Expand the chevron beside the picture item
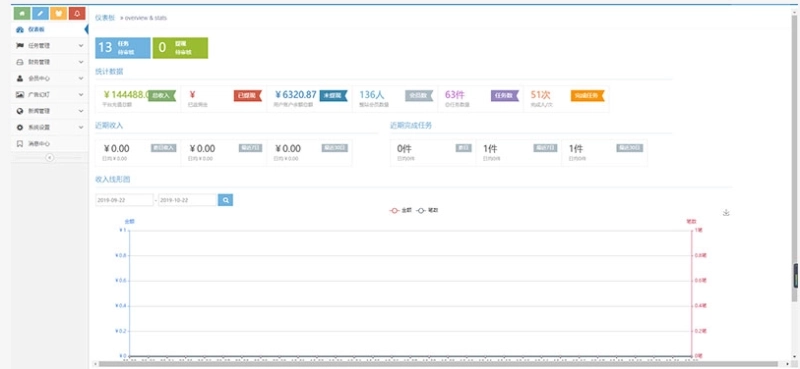This screenshot has height=369, width=800. (x=81, y=94)
